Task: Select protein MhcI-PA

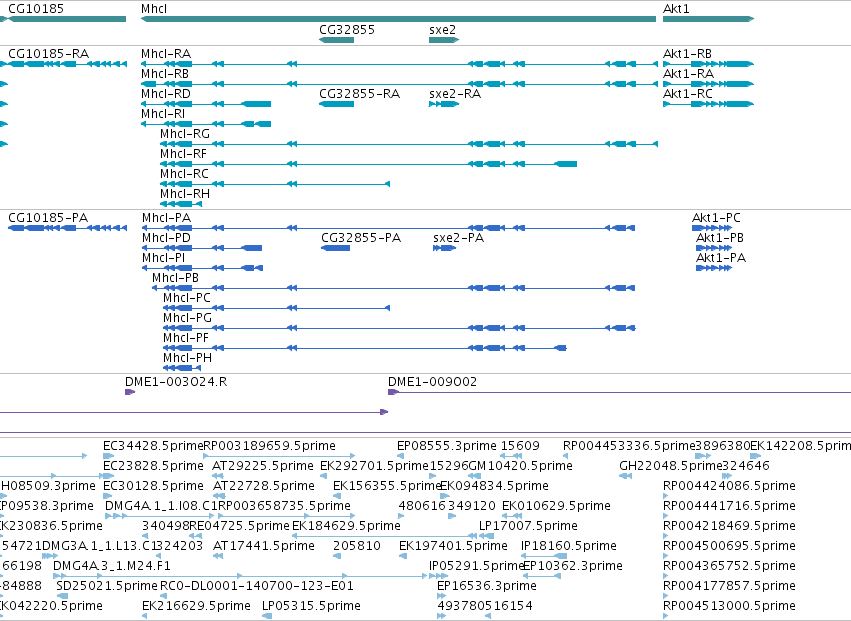Action: [389, 228]
